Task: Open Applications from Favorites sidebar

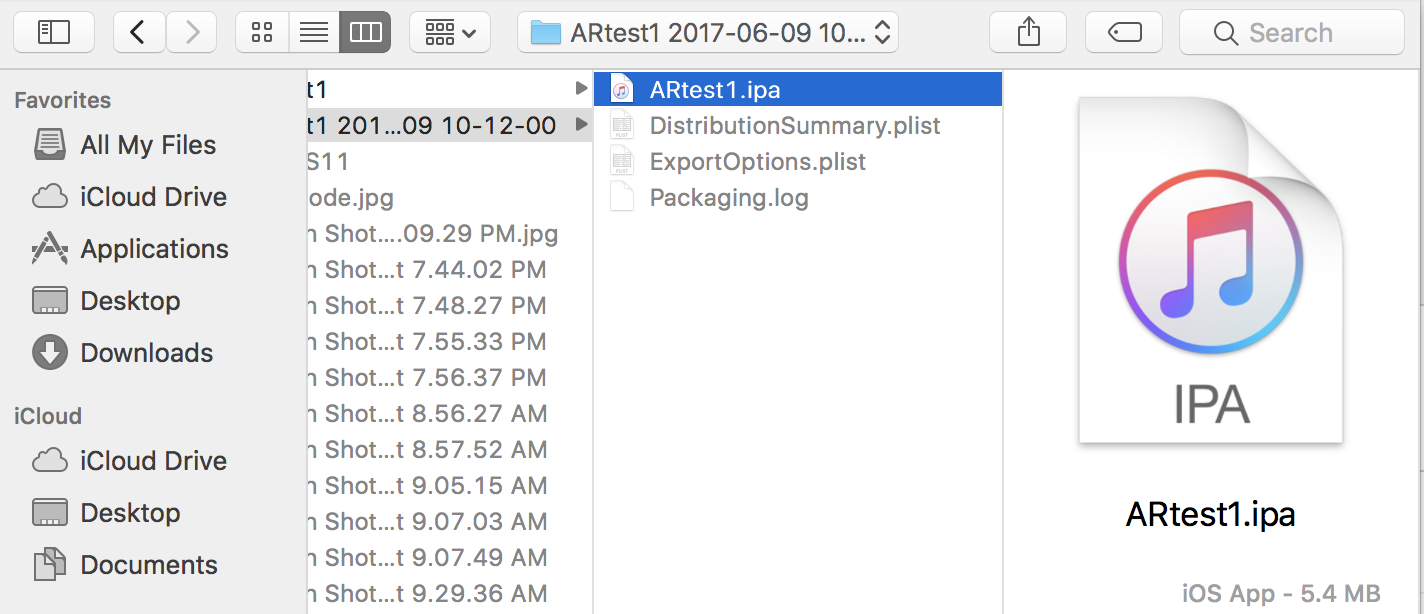Action: click(154, 249)
